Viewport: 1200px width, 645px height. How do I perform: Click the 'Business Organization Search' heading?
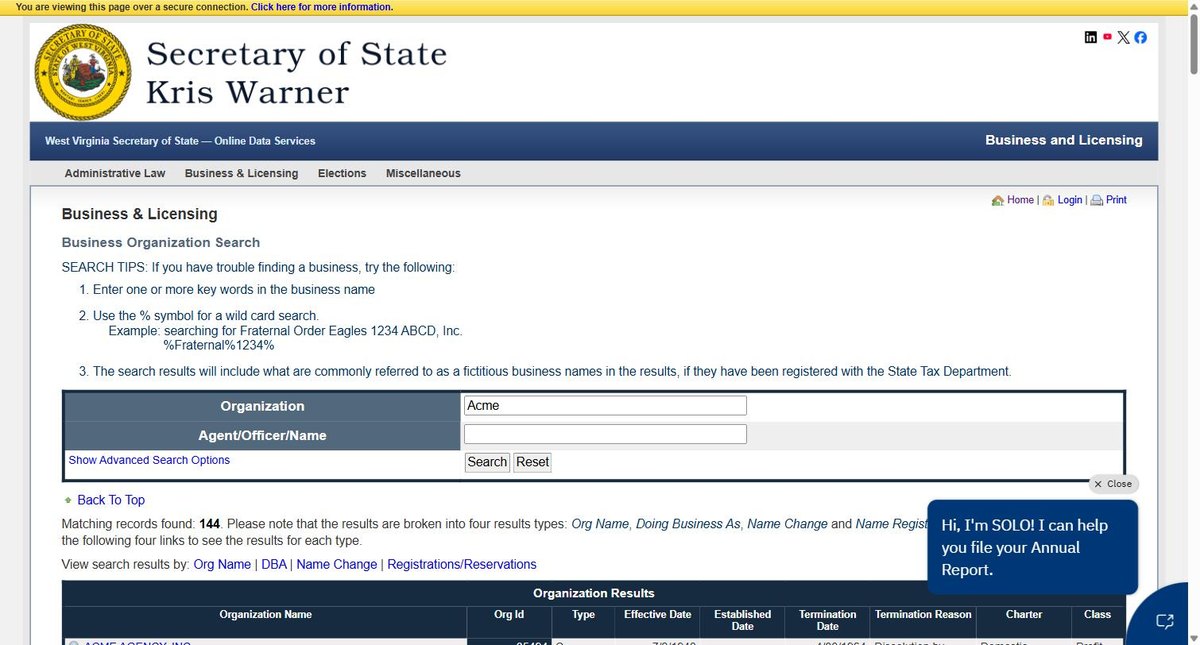click(161, 242)
